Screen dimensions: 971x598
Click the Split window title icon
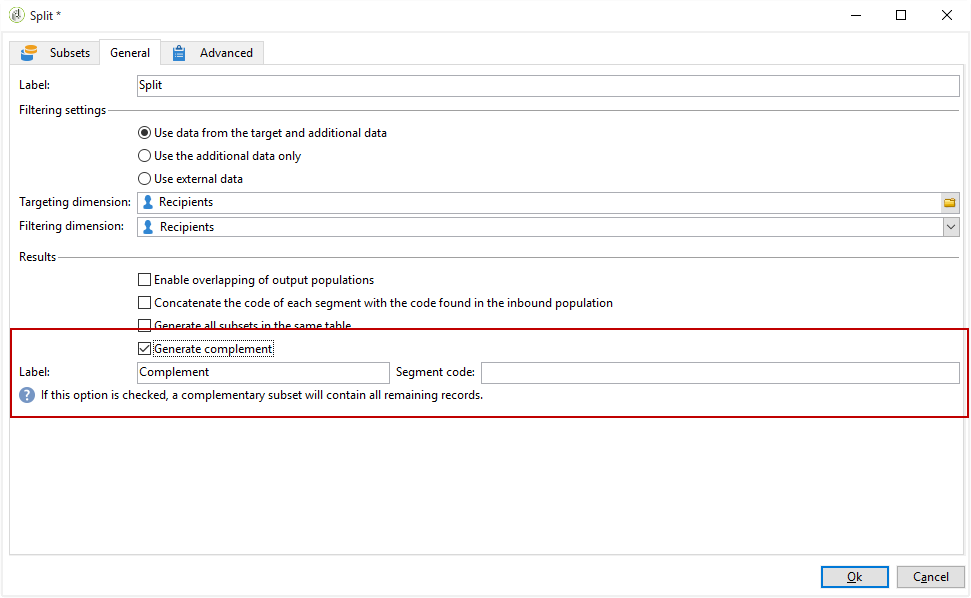point(17,15)
